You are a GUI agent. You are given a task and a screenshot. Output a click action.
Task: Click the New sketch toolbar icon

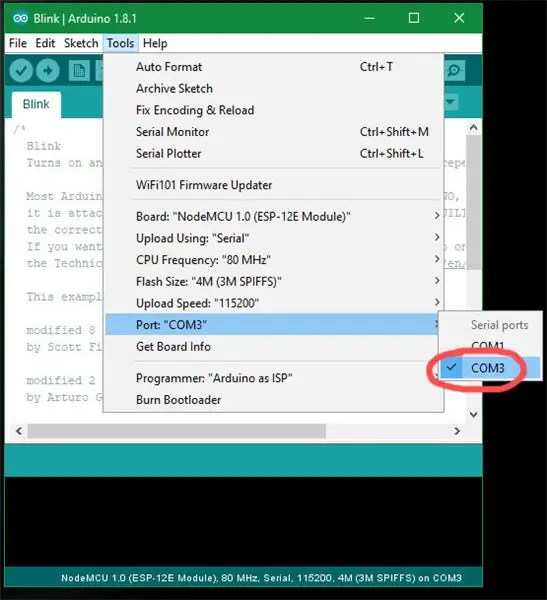pos(79,71)
